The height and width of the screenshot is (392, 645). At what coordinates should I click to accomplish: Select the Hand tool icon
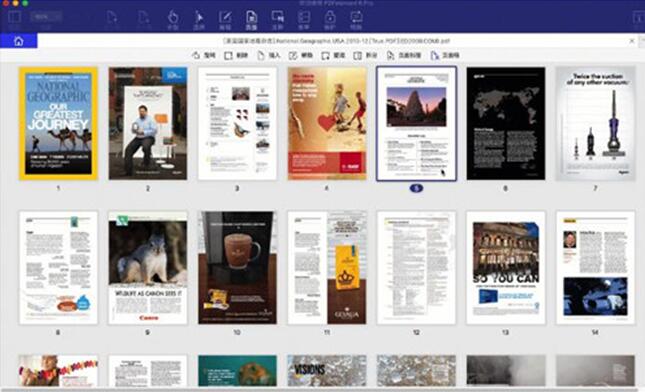point(173,20)
